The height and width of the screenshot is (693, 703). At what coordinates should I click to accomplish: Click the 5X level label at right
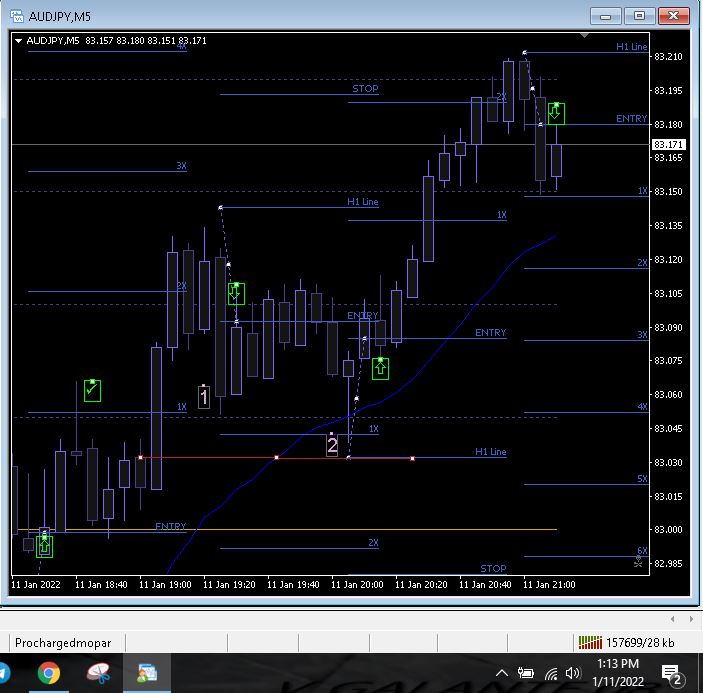point(642,479)
